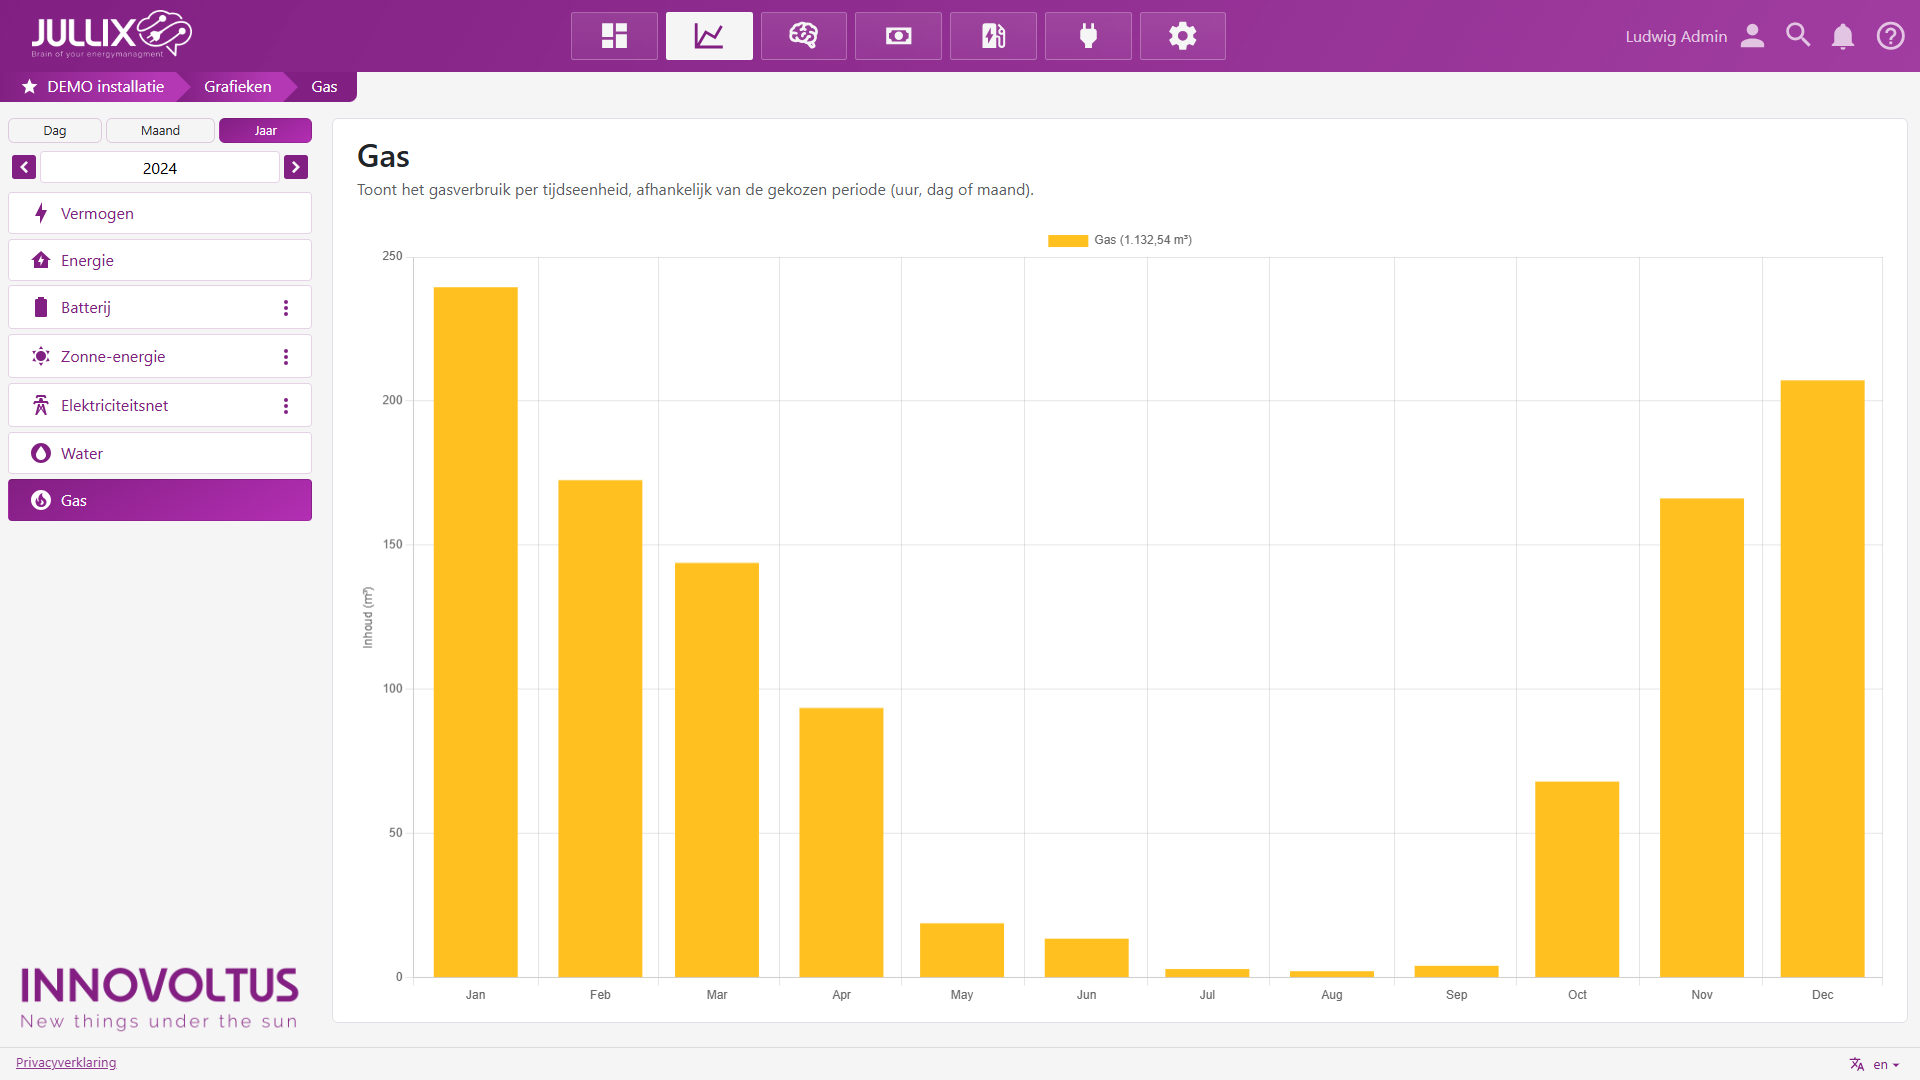
Task: Open the notifications bell
Action: (1843, 36)
